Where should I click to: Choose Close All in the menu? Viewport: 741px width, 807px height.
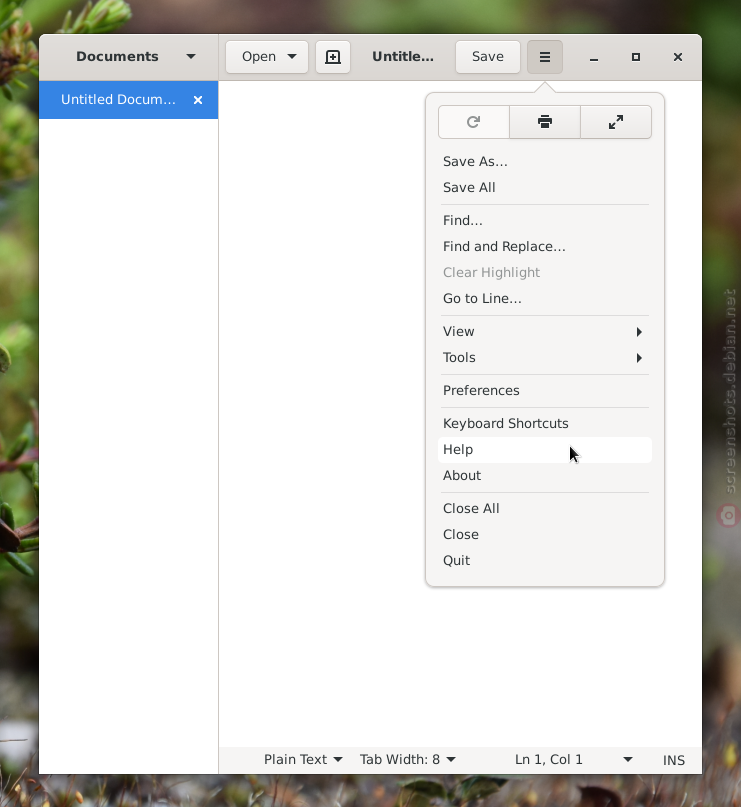544,508
